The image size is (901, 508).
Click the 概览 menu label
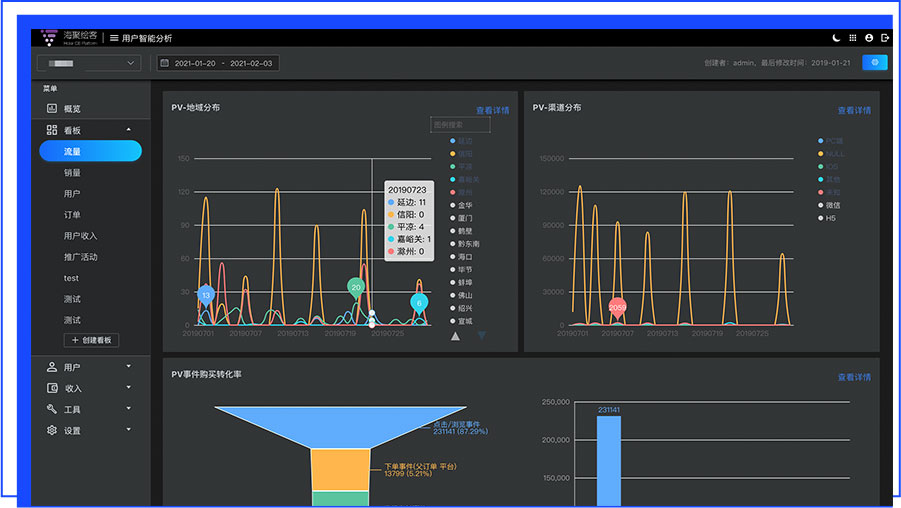[72, 109]
